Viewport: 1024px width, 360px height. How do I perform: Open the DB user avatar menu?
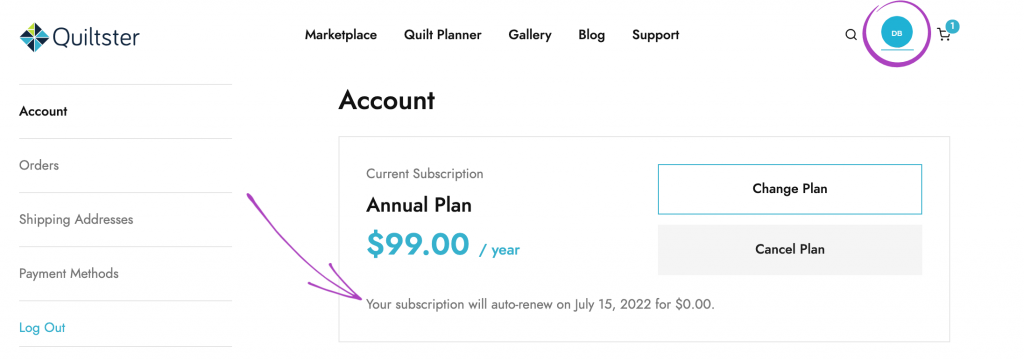pyautogui.click(x=897, y=33)
